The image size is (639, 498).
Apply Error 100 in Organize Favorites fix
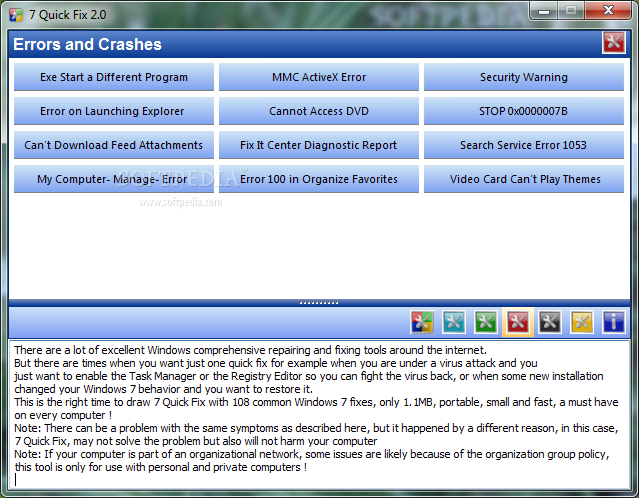coord(319,179)
